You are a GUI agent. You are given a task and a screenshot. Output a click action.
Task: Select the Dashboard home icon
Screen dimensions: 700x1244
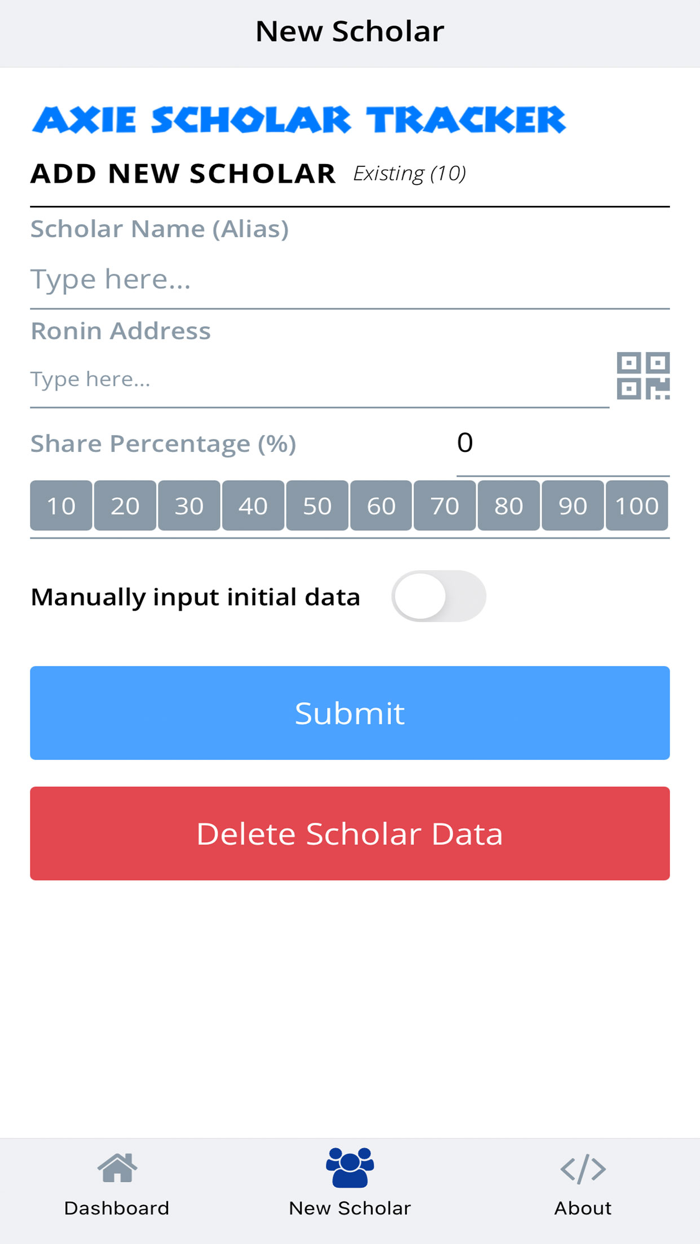tap(116, 1166)
